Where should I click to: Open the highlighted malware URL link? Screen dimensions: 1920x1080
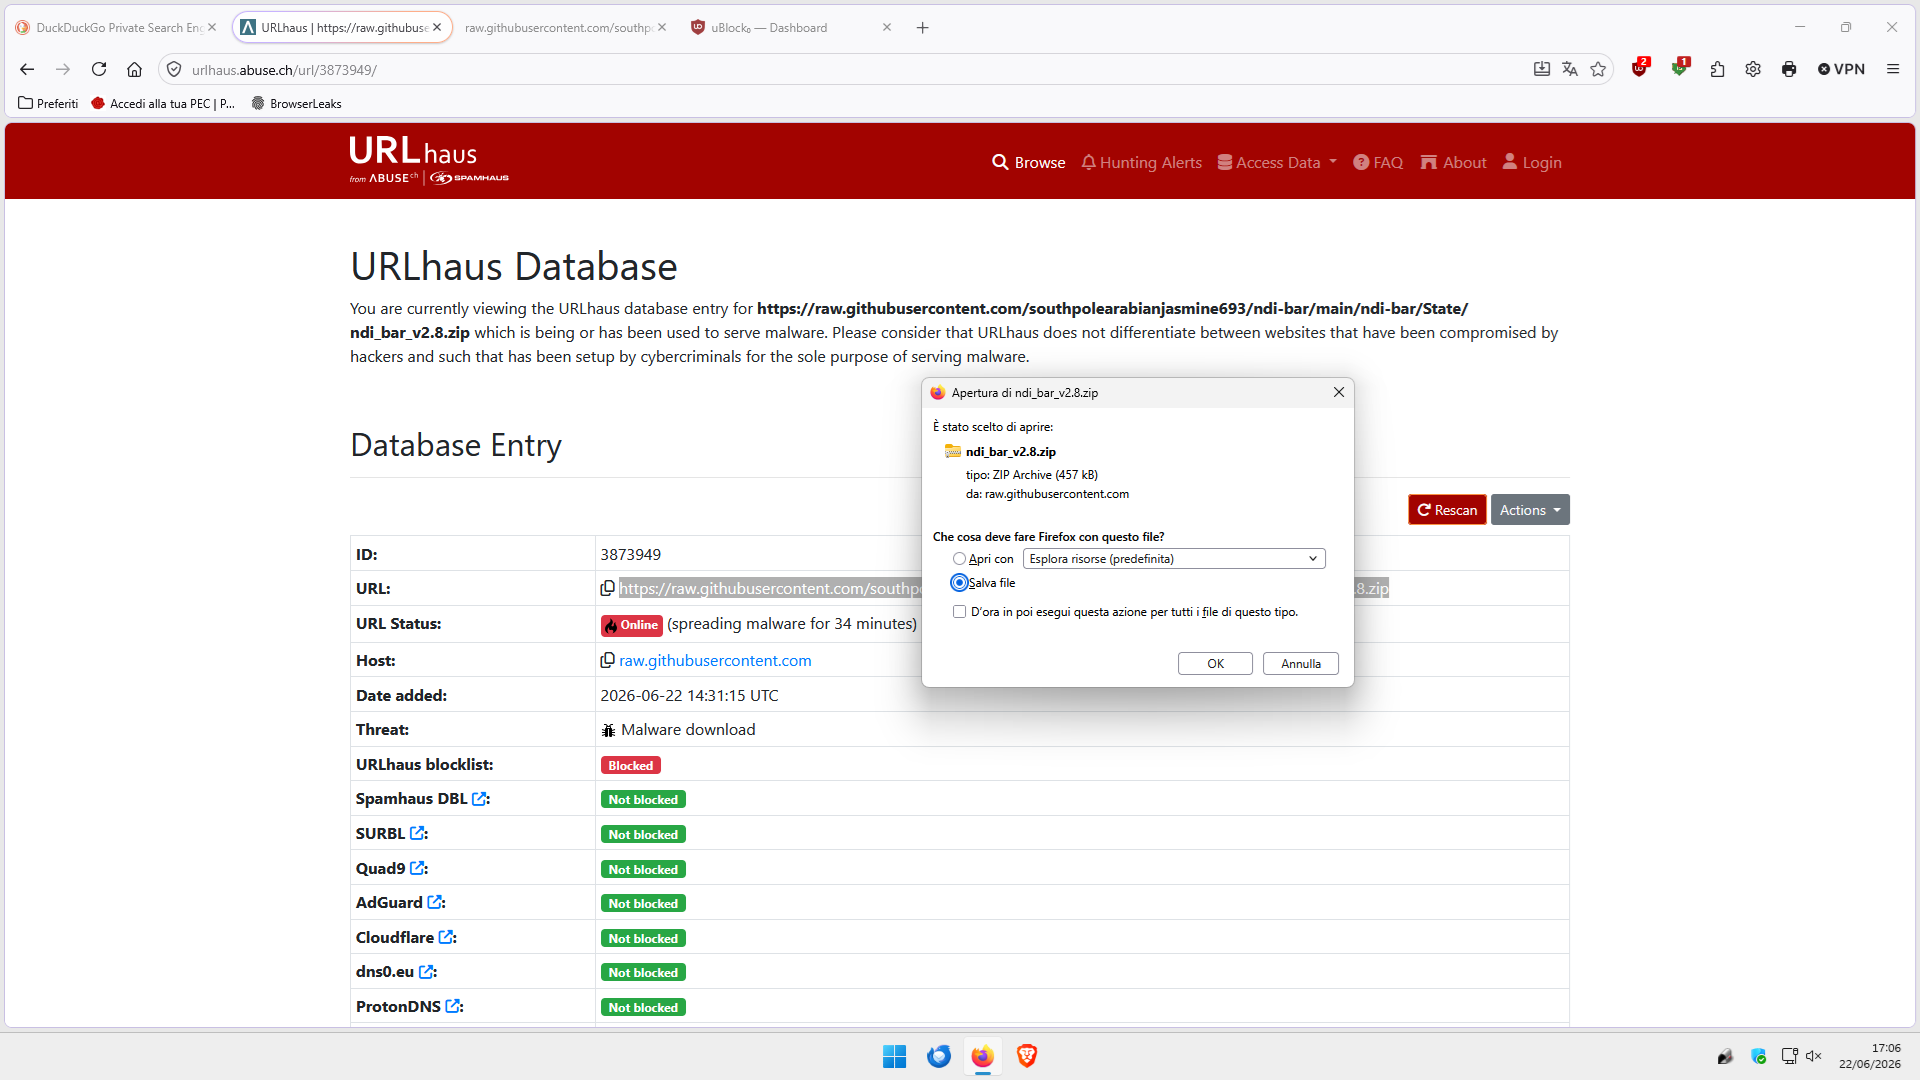pyautogui.click(x=770, y=589)
